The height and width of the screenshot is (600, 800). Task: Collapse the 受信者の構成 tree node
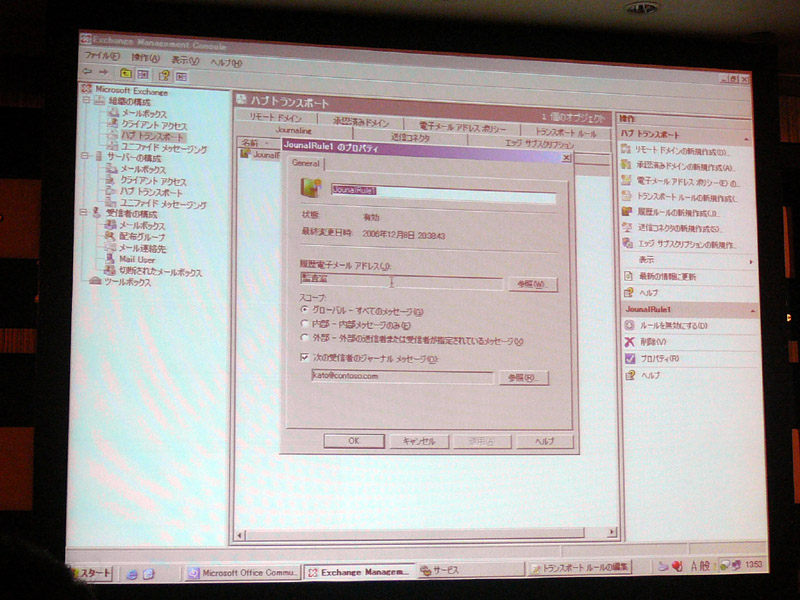click(84, 212)
